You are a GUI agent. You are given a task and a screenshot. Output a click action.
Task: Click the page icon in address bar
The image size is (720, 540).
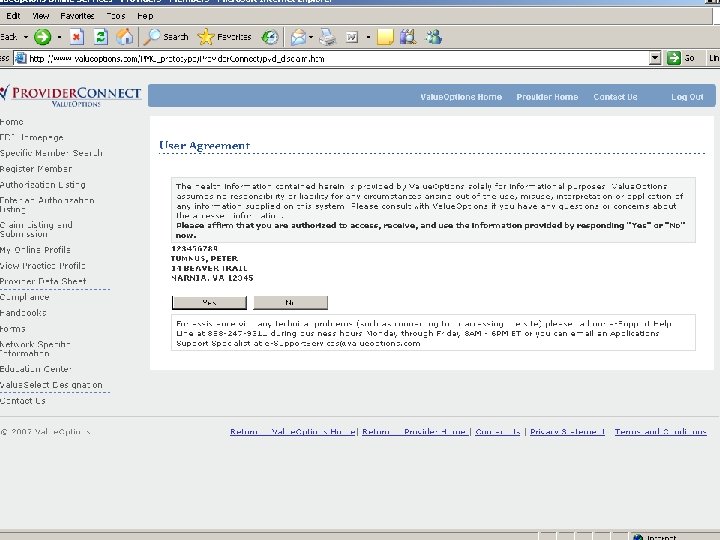click(21, 58)
